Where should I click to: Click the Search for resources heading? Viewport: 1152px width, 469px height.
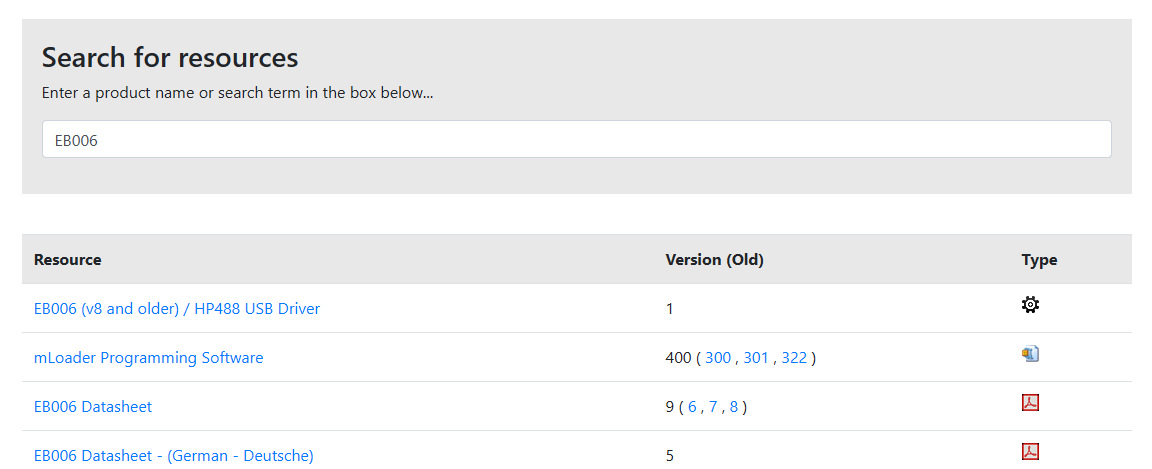click(170, 57)
